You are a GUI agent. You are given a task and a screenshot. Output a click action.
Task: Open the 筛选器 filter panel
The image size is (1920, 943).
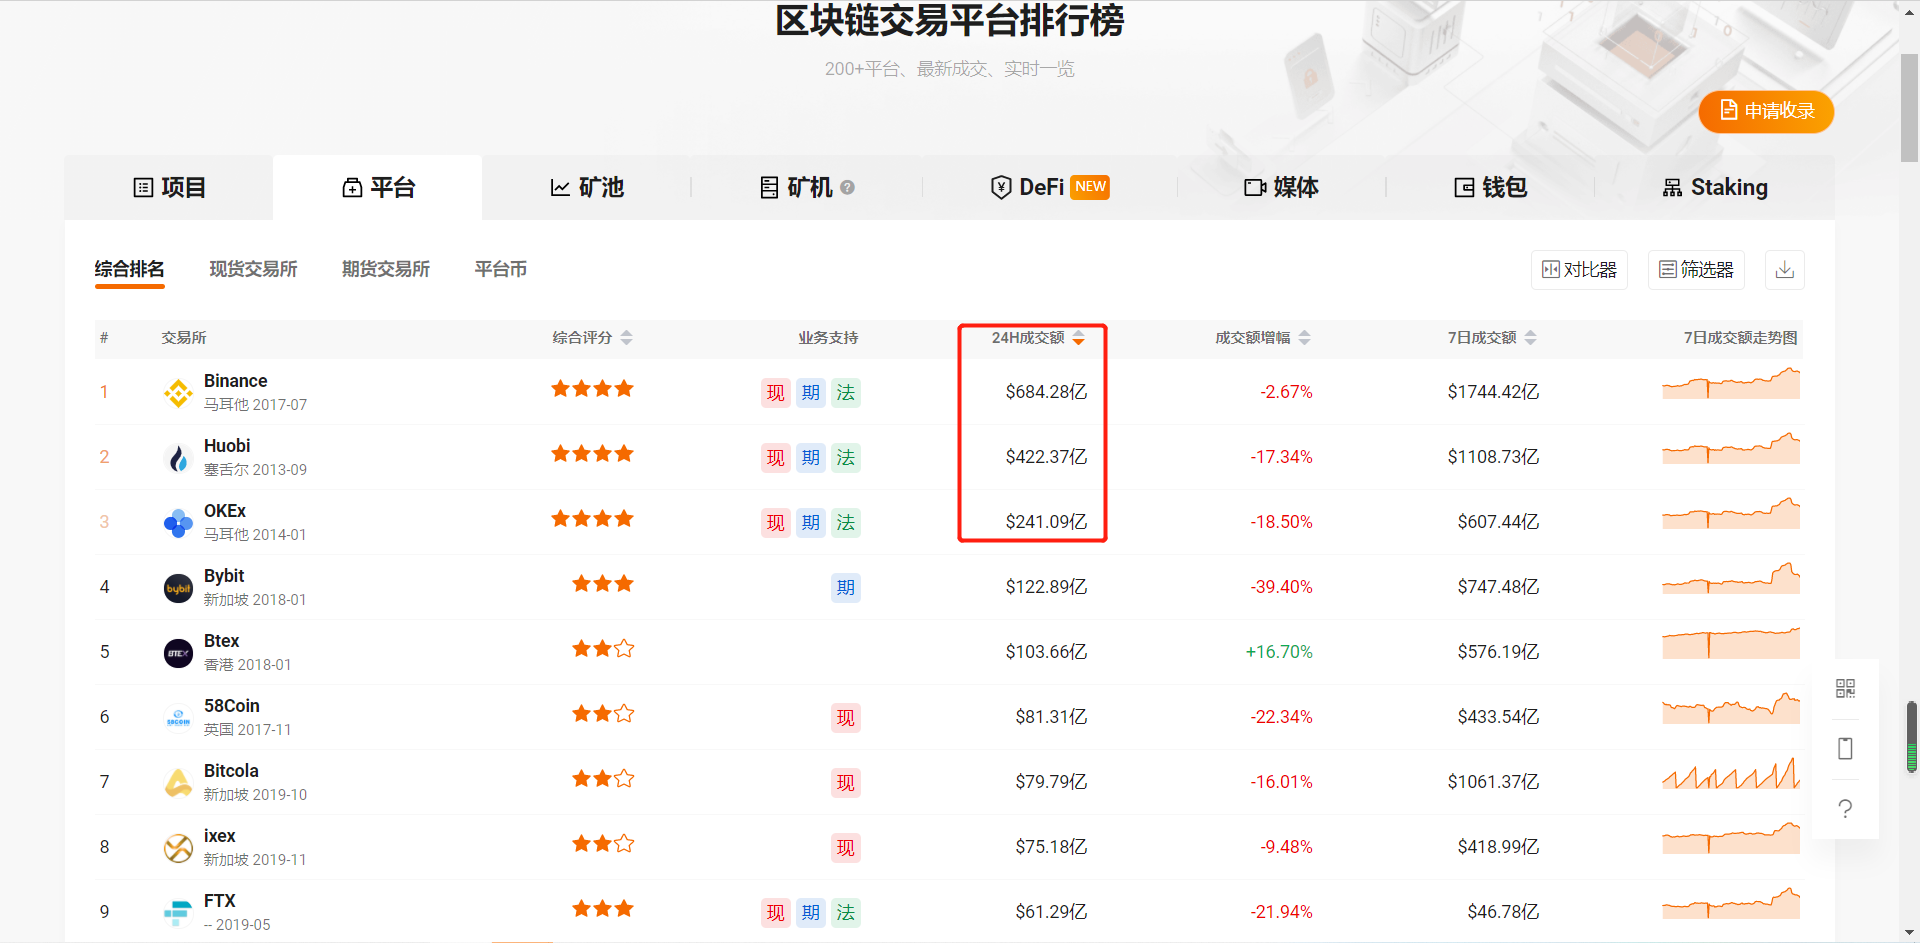[x=1696, y=269]
